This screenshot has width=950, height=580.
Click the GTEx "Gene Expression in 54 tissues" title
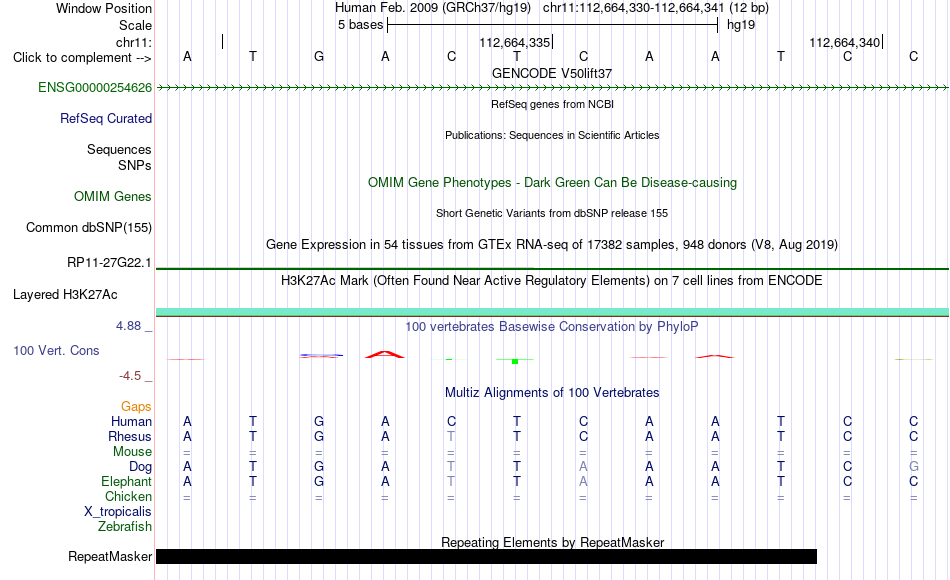(x=552, y=245)
